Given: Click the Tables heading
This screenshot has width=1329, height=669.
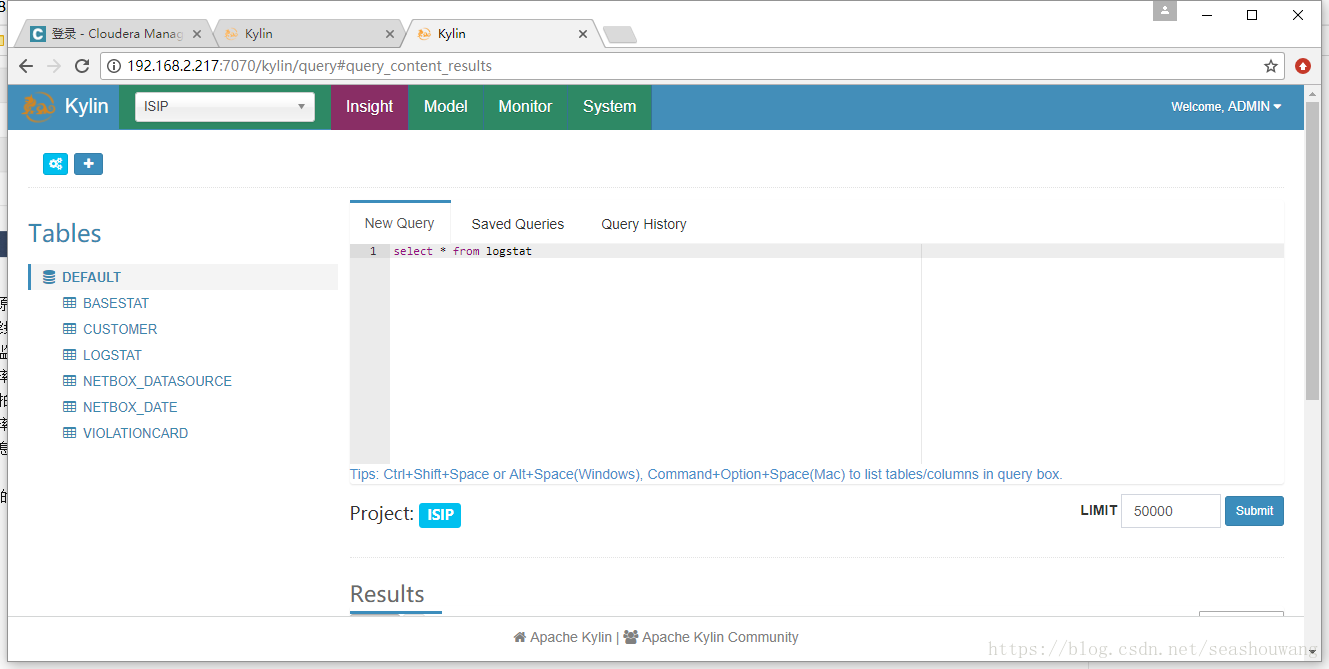Looking at the screenshot, I should point(65,233).
